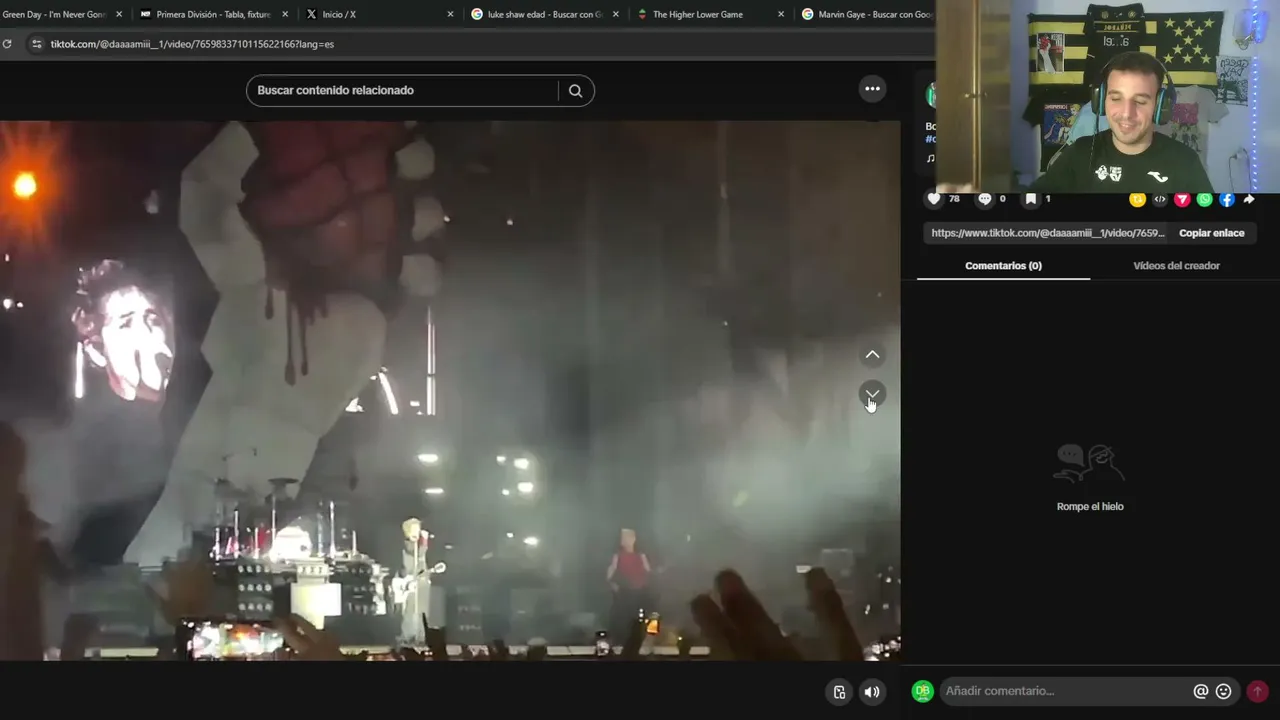Open the Primera División browser tab
The height and width of the screenshot is (720, 1280).
(212, 15)
